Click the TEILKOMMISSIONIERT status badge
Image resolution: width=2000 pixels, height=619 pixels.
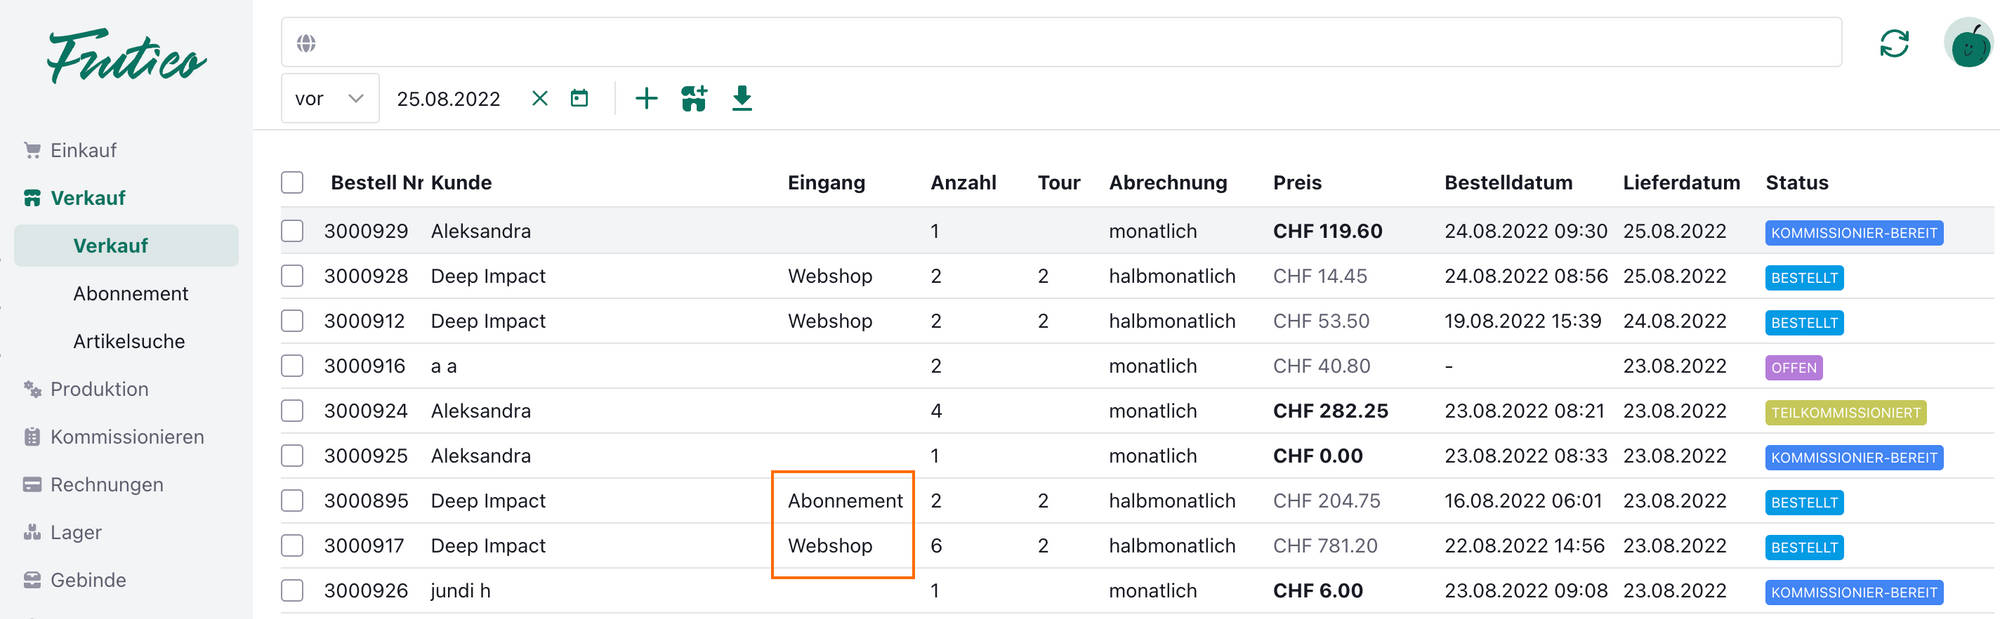1845,413
